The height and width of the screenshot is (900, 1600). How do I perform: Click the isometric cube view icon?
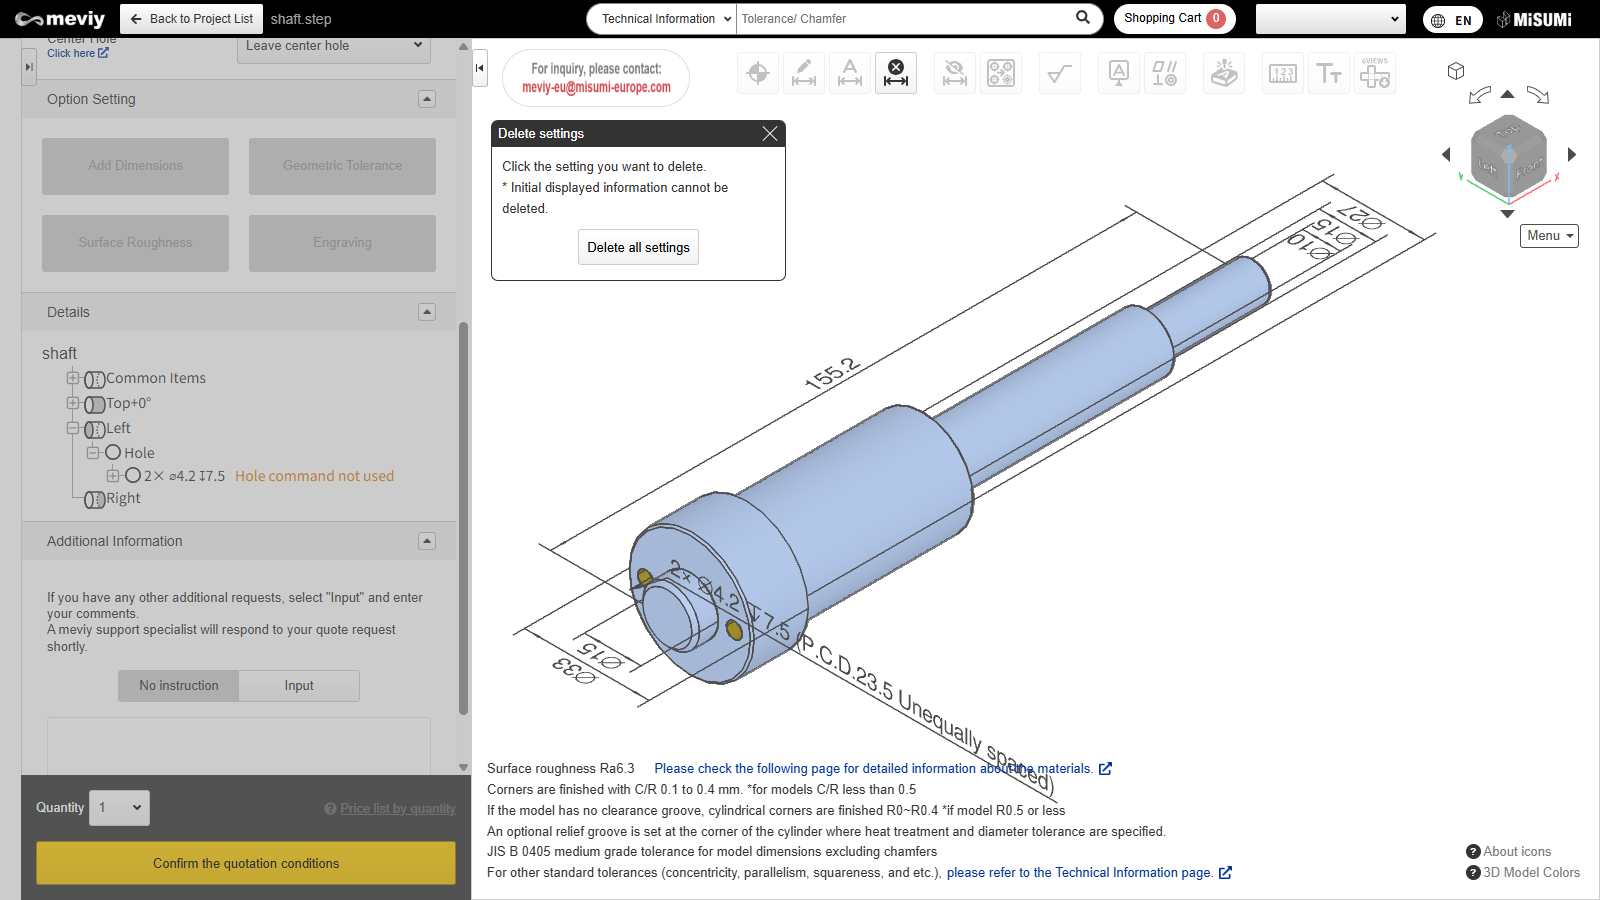(x=1456, y=71)
